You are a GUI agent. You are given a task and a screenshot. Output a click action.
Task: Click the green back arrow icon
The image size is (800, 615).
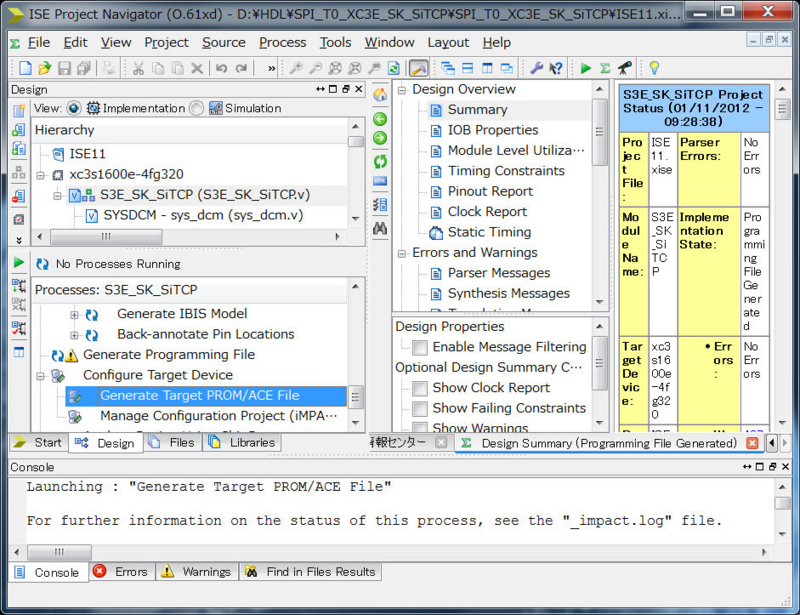click(x=380, y=119)
